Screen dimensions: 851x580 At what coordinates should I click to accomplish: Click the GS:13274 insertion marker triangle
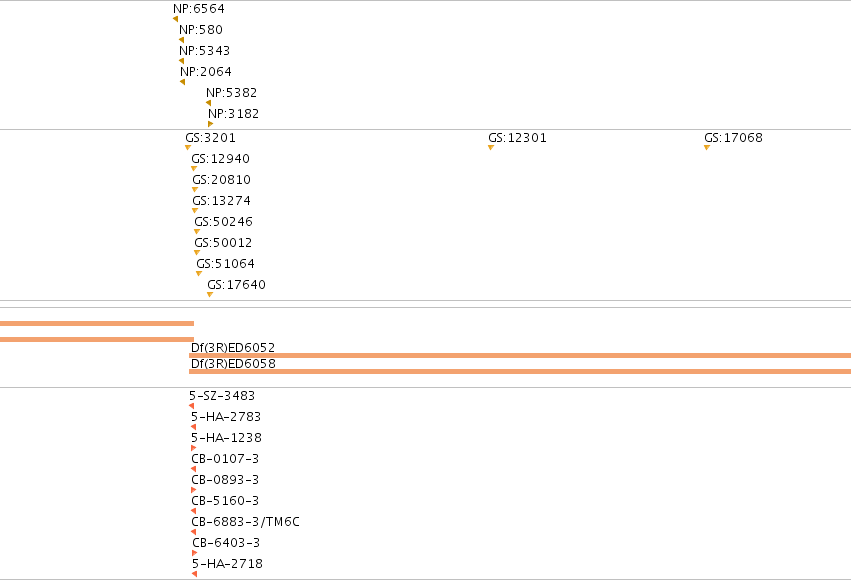click(195, 211)
